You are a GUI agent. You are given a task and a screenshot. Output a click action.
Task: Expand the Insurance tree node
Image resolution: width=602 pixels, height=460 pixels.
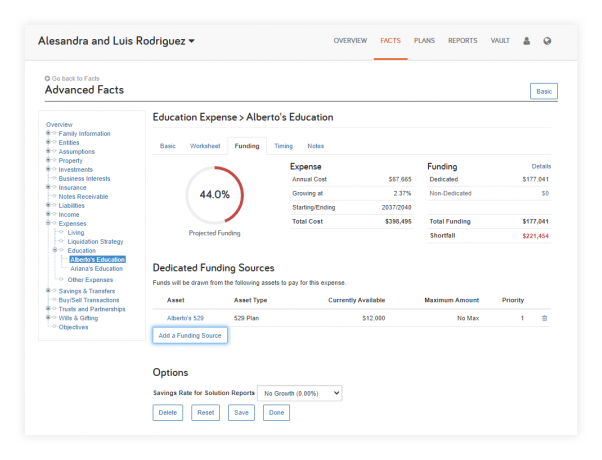pos(48,187)
